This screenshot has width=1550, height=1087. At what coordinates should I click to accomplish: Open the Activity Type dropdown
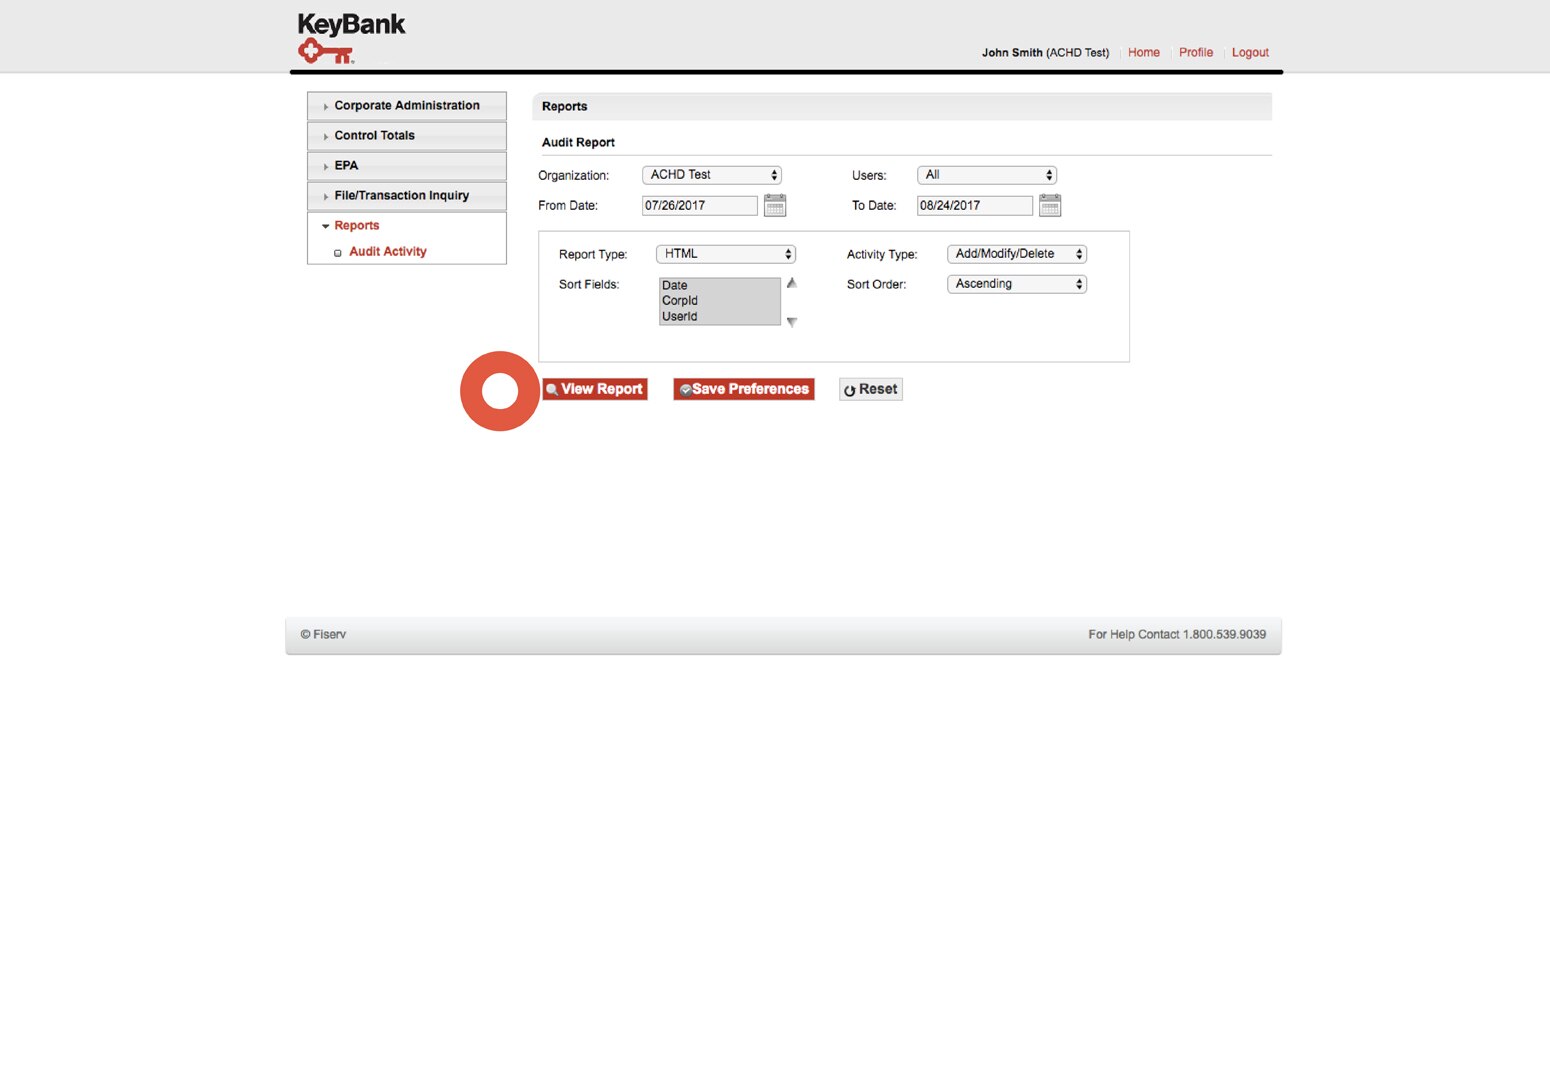(1016, 254)
